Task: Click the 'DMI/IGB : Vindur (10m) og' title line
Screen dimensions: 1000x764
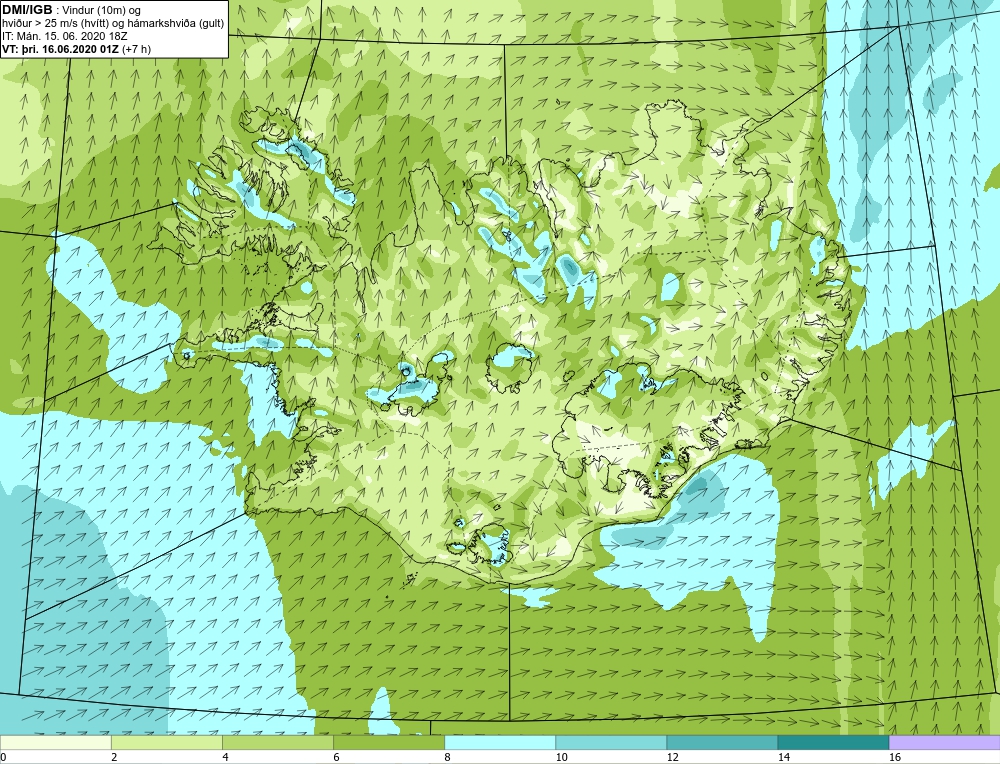Action: 72,10
